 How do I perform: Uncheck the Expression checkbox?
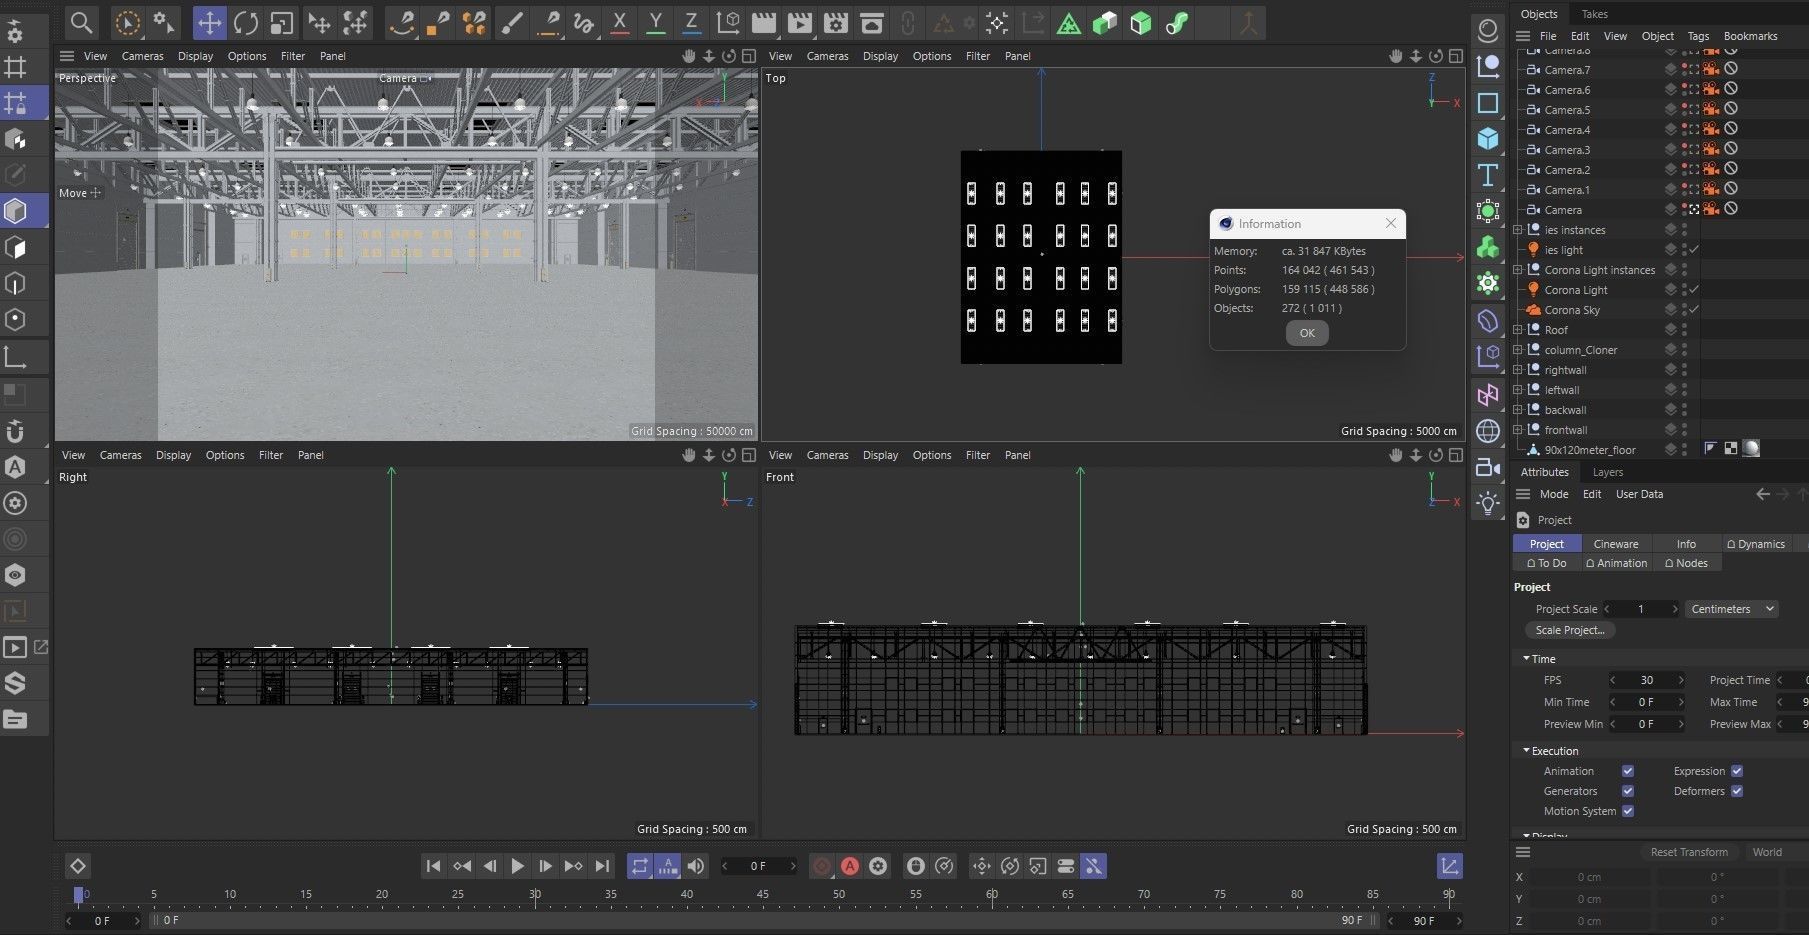coord(1737,771)
